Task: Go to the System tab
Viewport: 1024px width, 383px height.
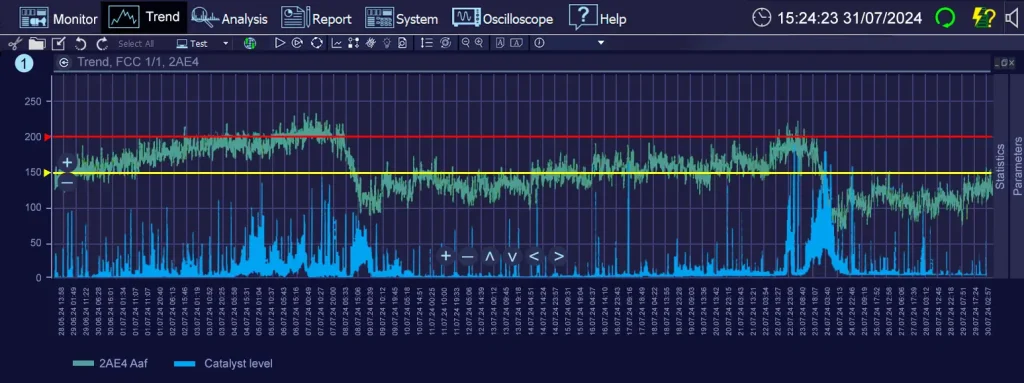Action: coord(401,18)
